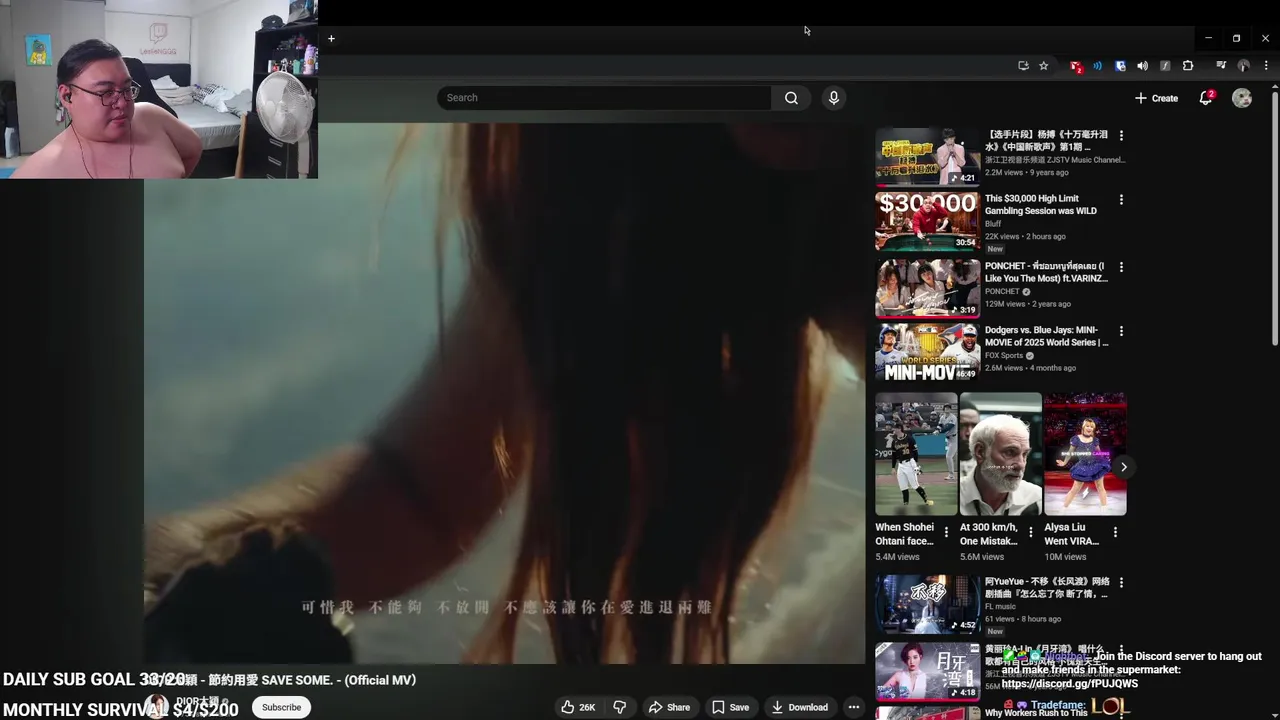Open the FOX Sports channel name

point(1004,355)
